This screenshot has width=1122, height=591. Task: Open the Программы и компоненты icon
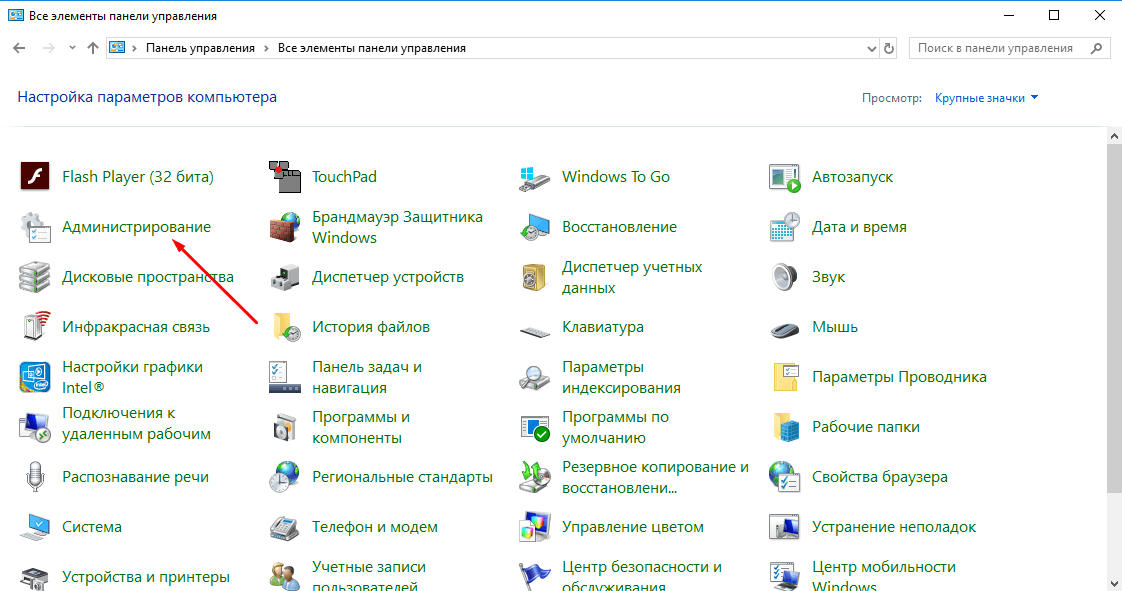point(285,427)
